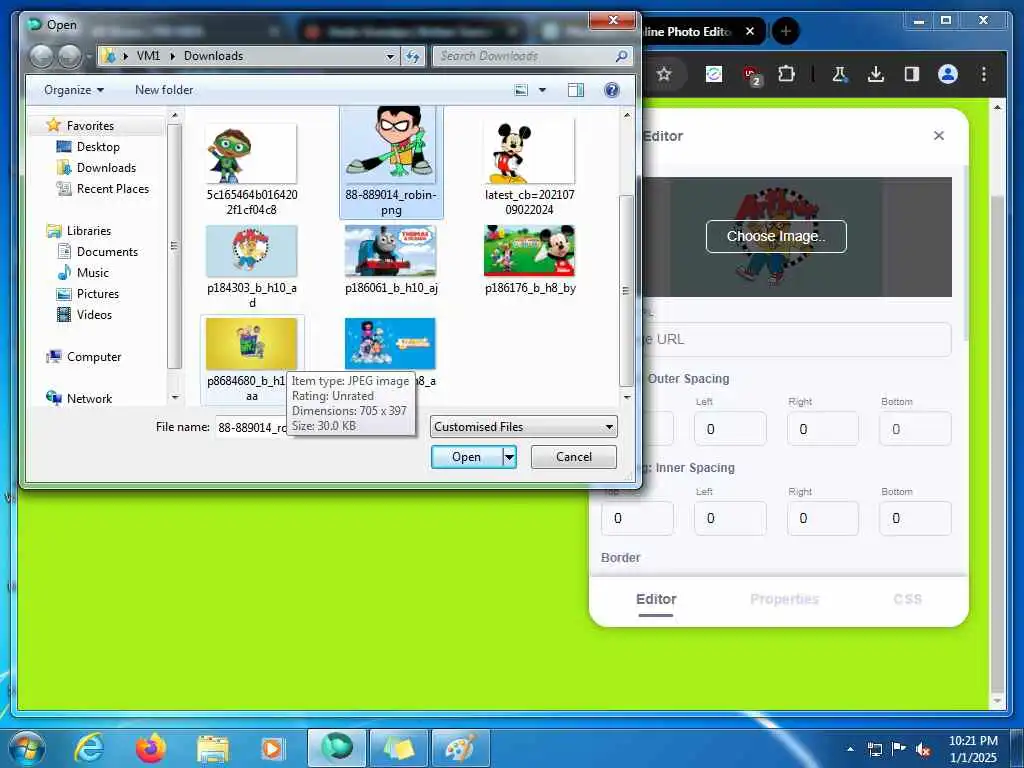
Task: Select Recent Places in navigation pane
Action: coord(112,189)
